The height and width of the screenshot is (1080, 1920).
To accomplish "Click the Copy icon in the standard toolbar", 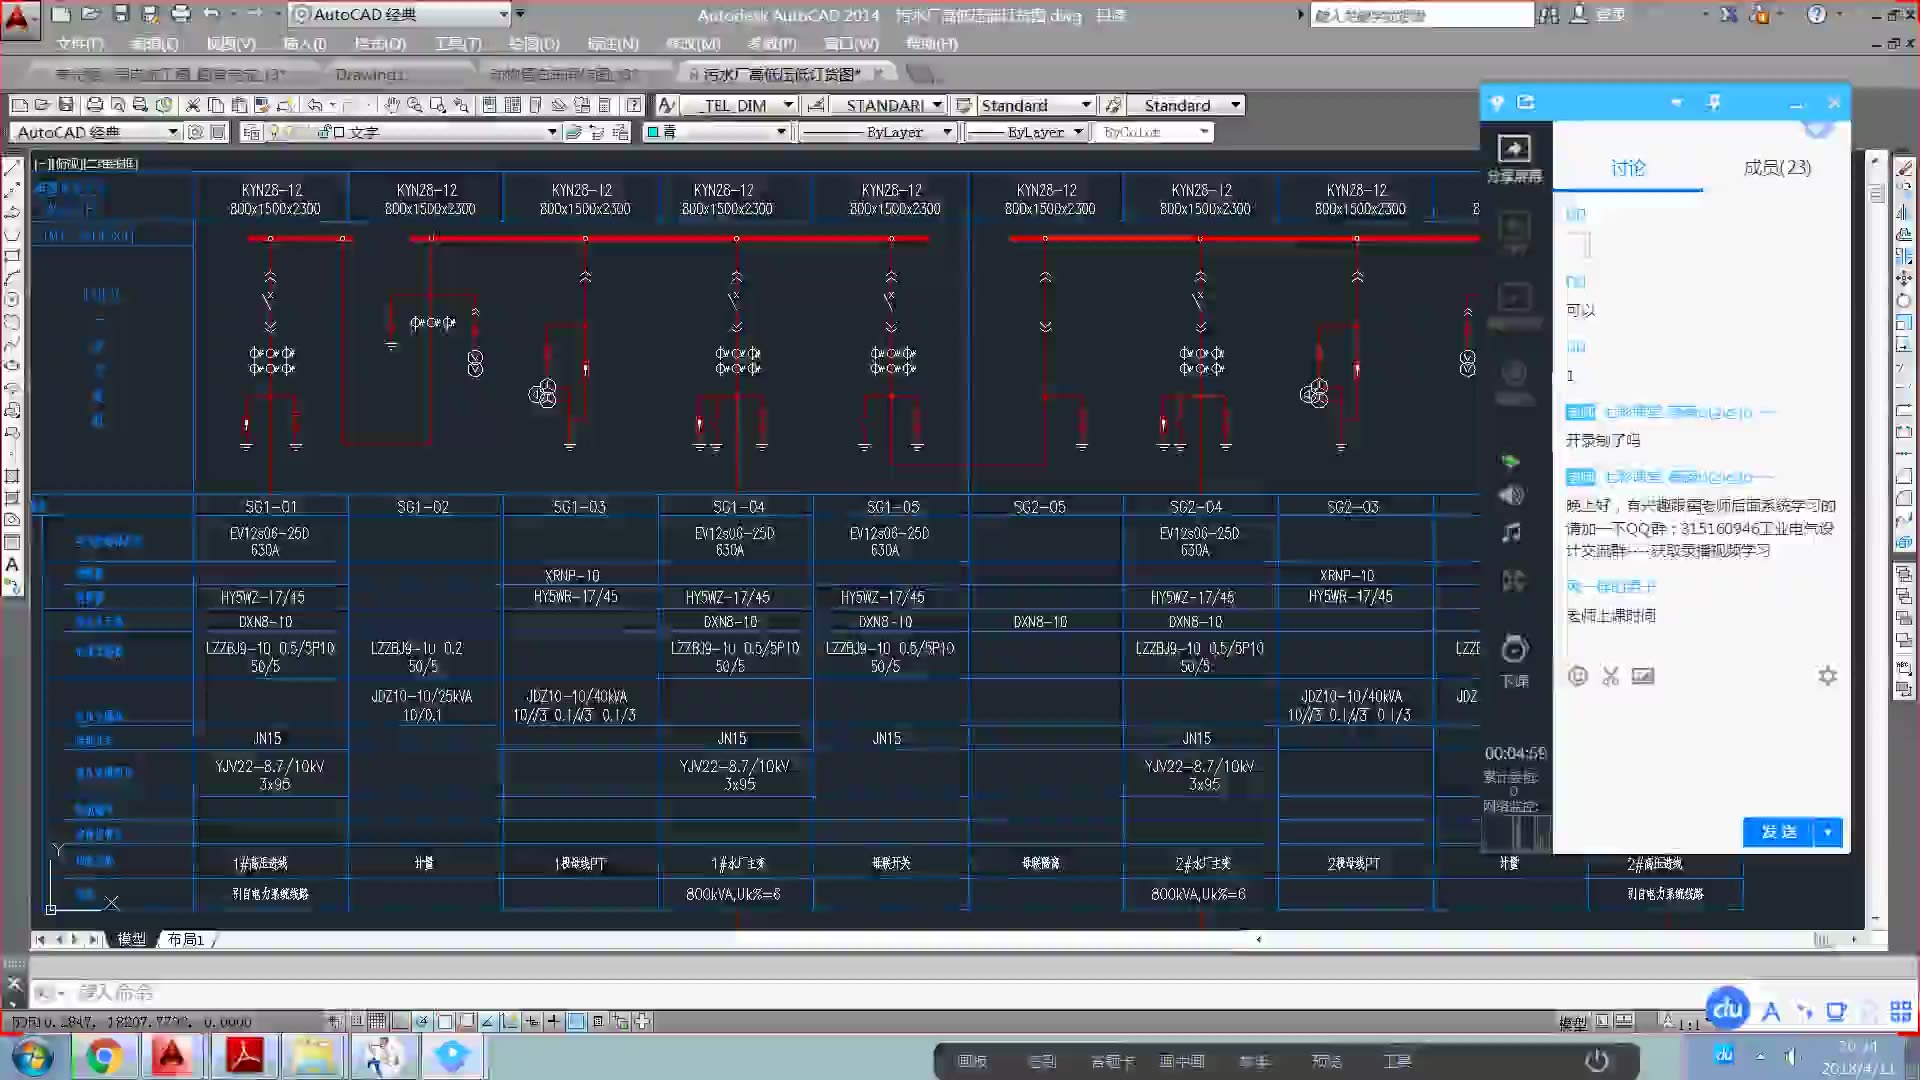I will pos(215,105).
